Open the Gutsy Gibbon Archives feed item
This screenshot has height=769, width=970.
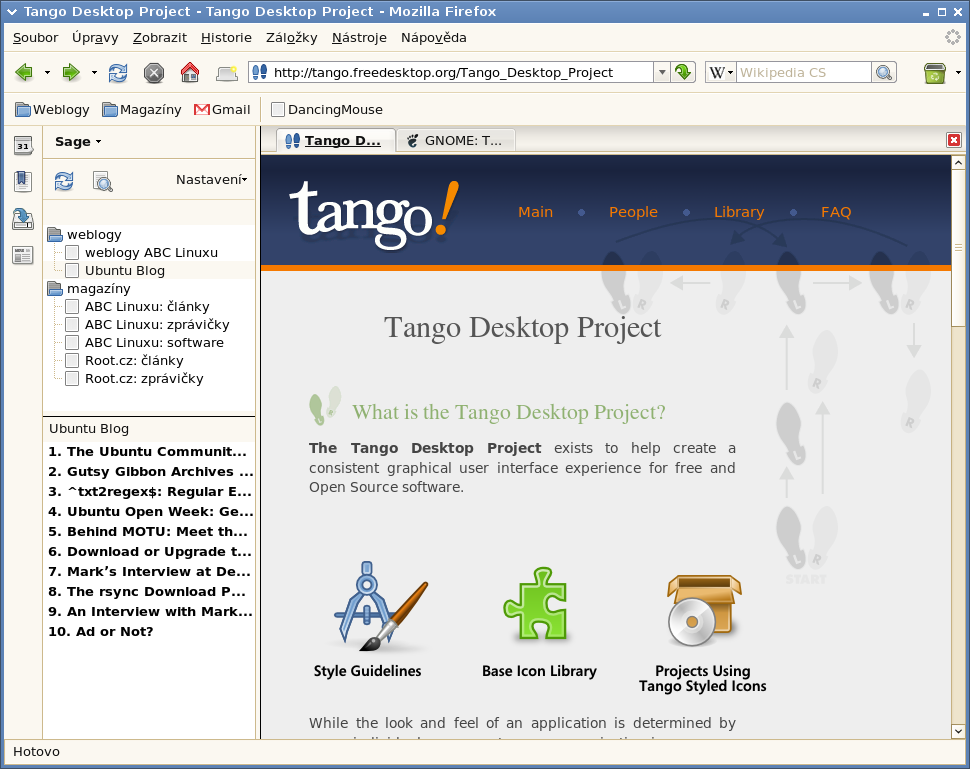click(x=150, y=472)
